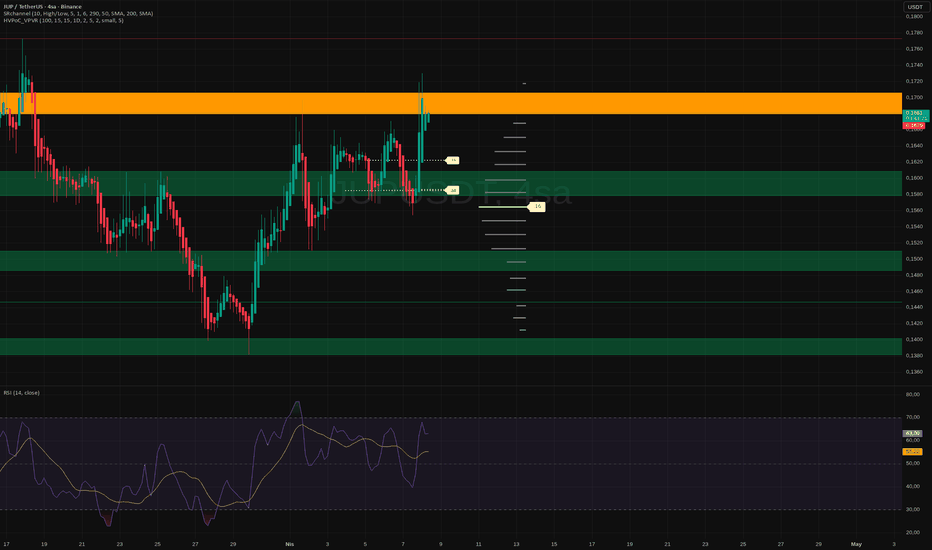Click the 13 date label on time axis

(516, 544)
